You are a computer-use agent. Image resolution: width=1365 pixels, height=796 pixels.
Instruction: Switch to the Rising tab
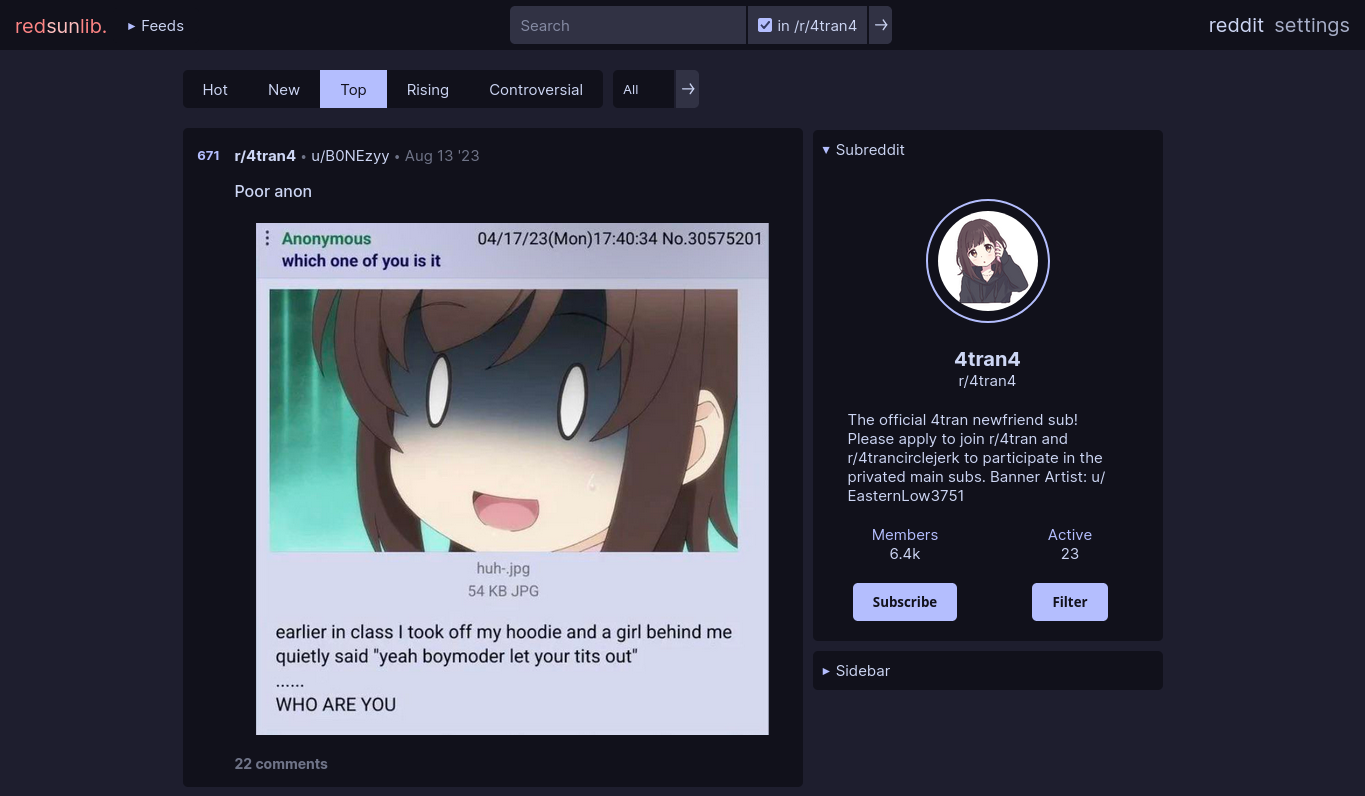pyautogui.click(x=428, y=89)
